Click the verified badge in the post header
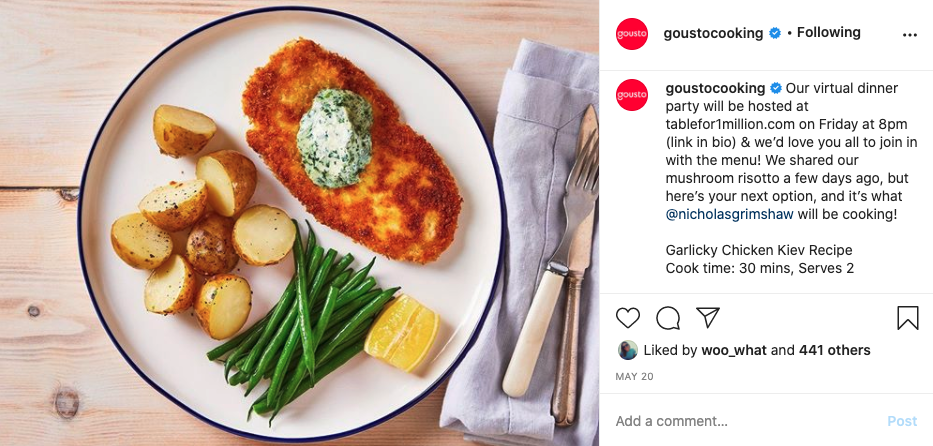The image size is (933, 446). click(774, 33)
